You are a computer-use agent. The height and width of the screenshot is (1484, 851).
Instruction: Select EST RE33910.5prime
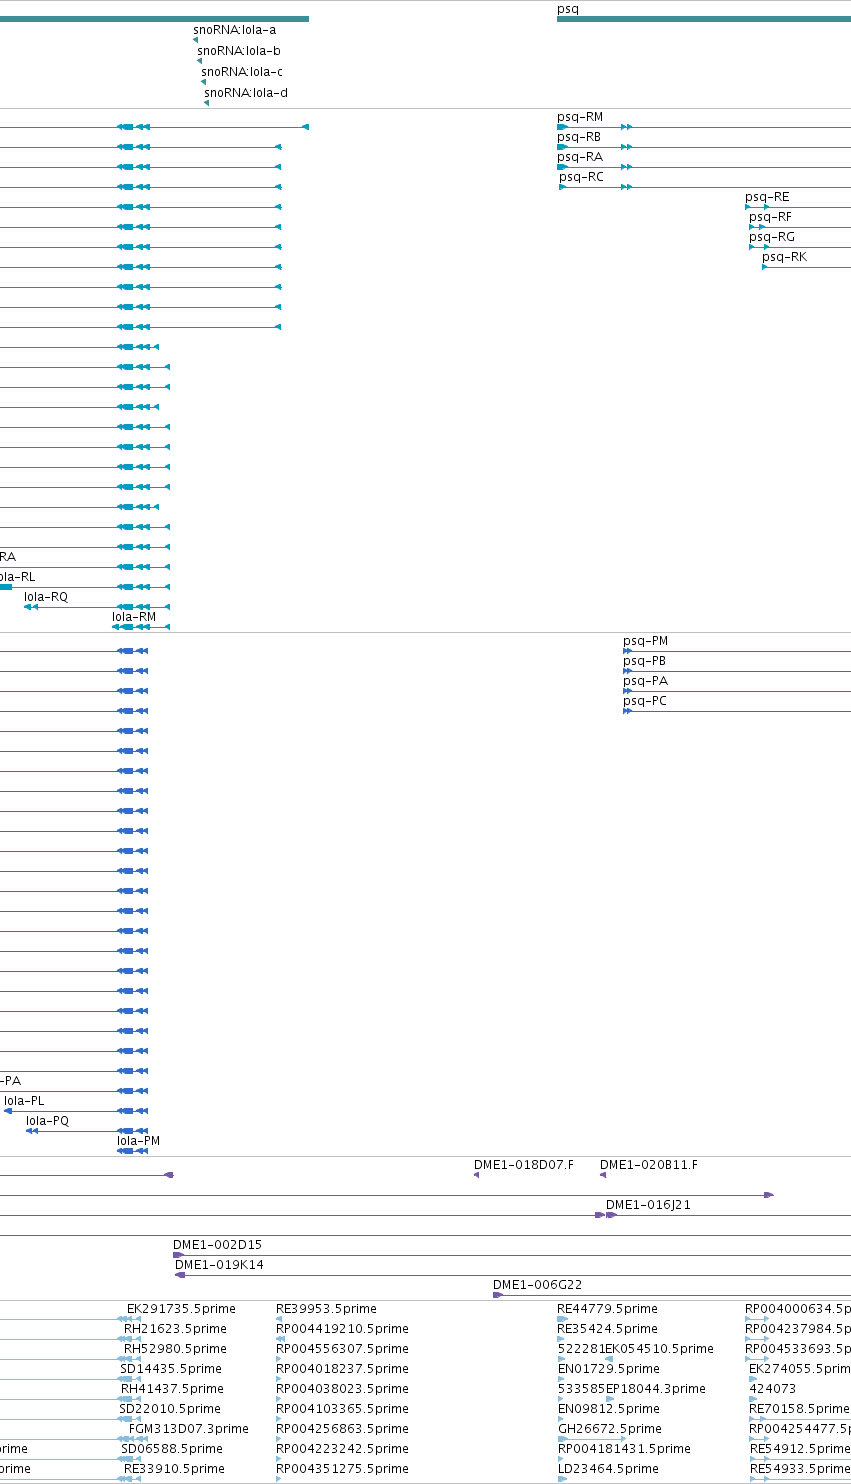pos(175,1469)
